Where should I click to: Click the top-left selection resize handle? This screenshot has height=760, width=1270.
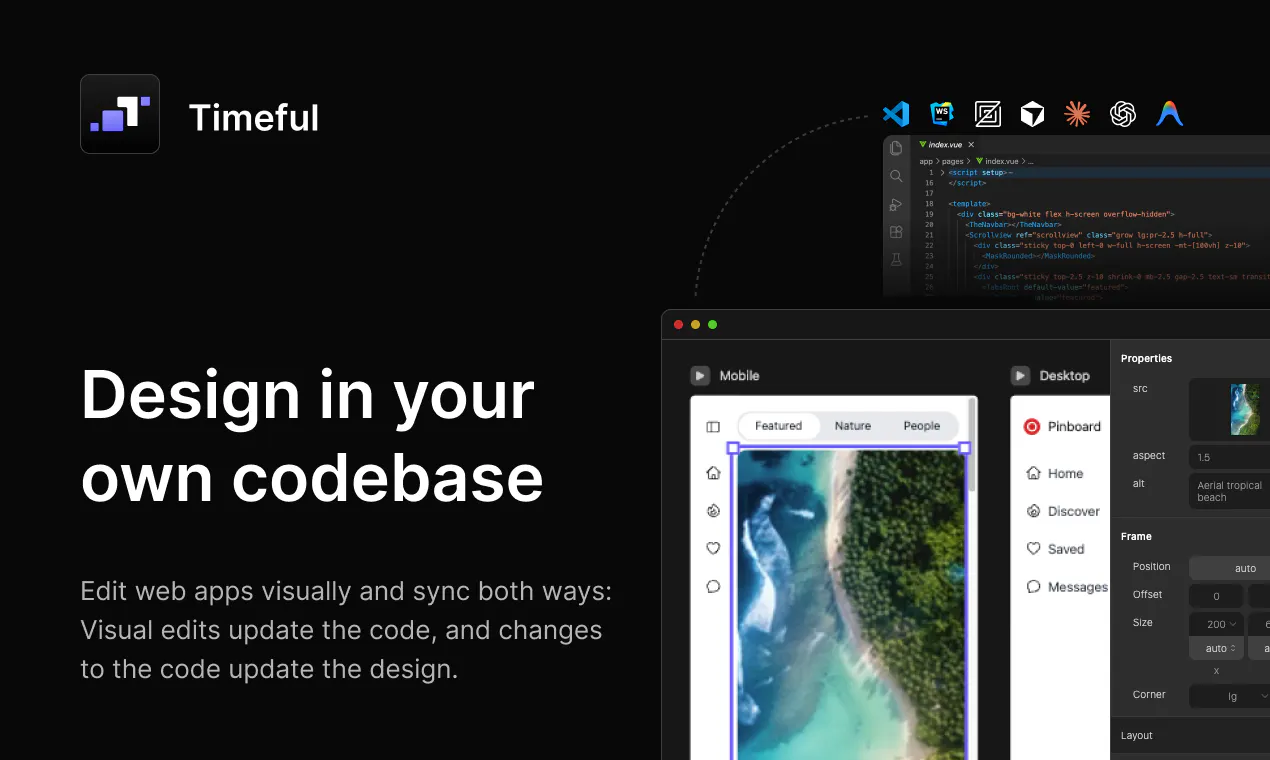pos(733,449)
